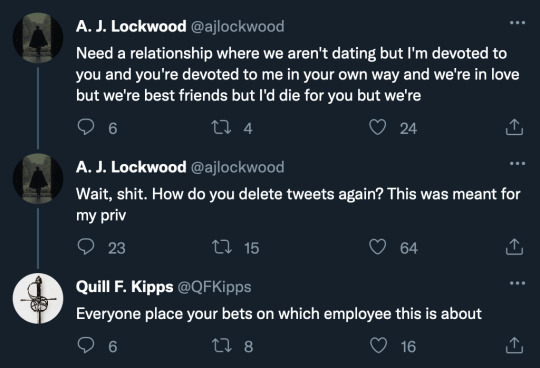Open more options on the first tweet
The height and width of the screenshot is (368, 540).
point(517,23)
